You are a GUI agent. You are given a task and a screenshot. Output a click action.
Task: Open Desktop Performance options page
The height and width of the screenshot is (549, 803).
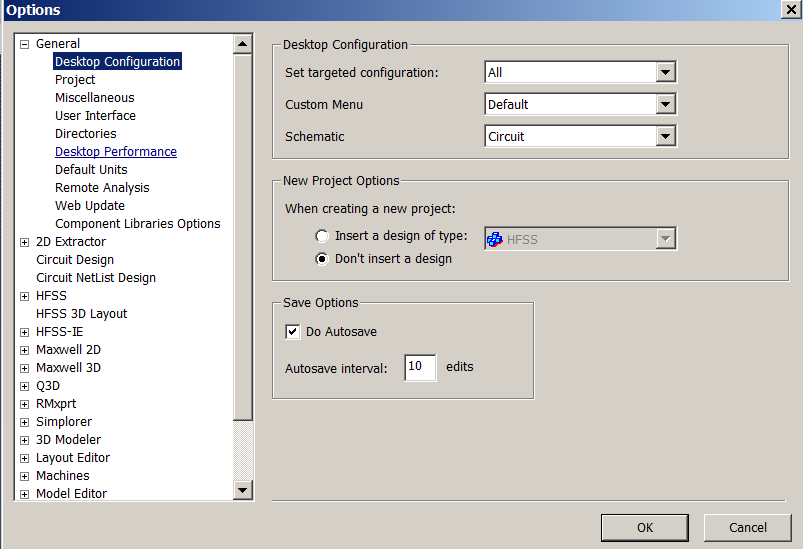(x=116, y=152)
